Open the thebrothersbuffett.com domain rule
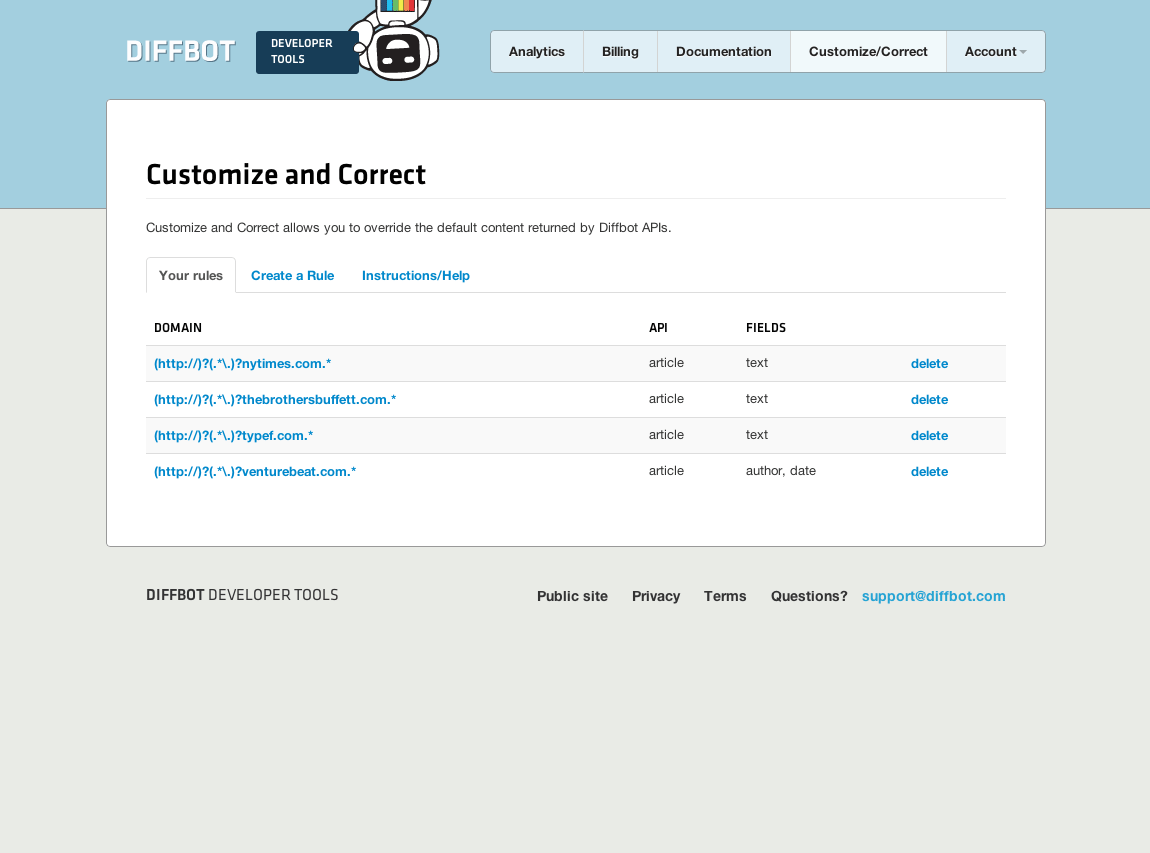1150x853 pixels. 275,400
